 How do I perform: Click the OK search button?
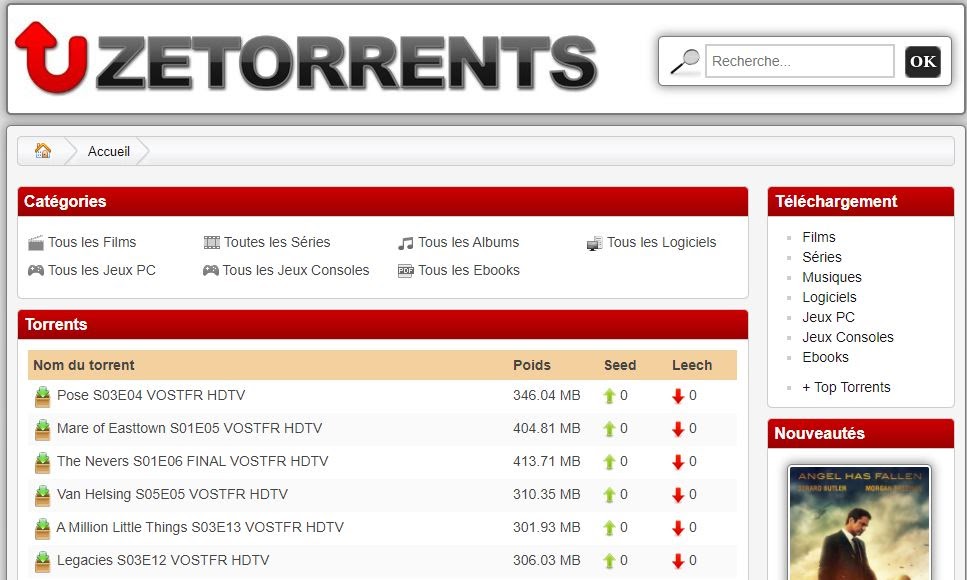coord(923,61)
